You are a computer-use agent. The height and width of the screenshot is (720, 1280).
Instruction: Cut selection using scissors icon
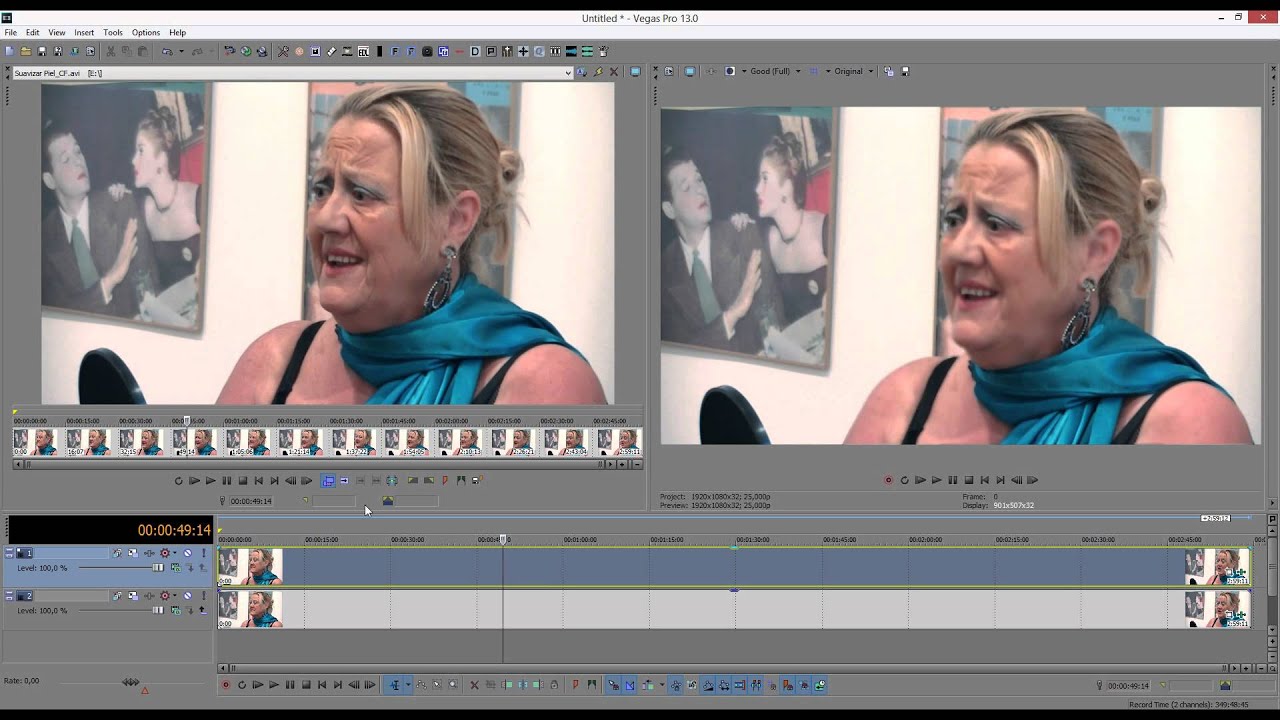[x=111, y=51]
